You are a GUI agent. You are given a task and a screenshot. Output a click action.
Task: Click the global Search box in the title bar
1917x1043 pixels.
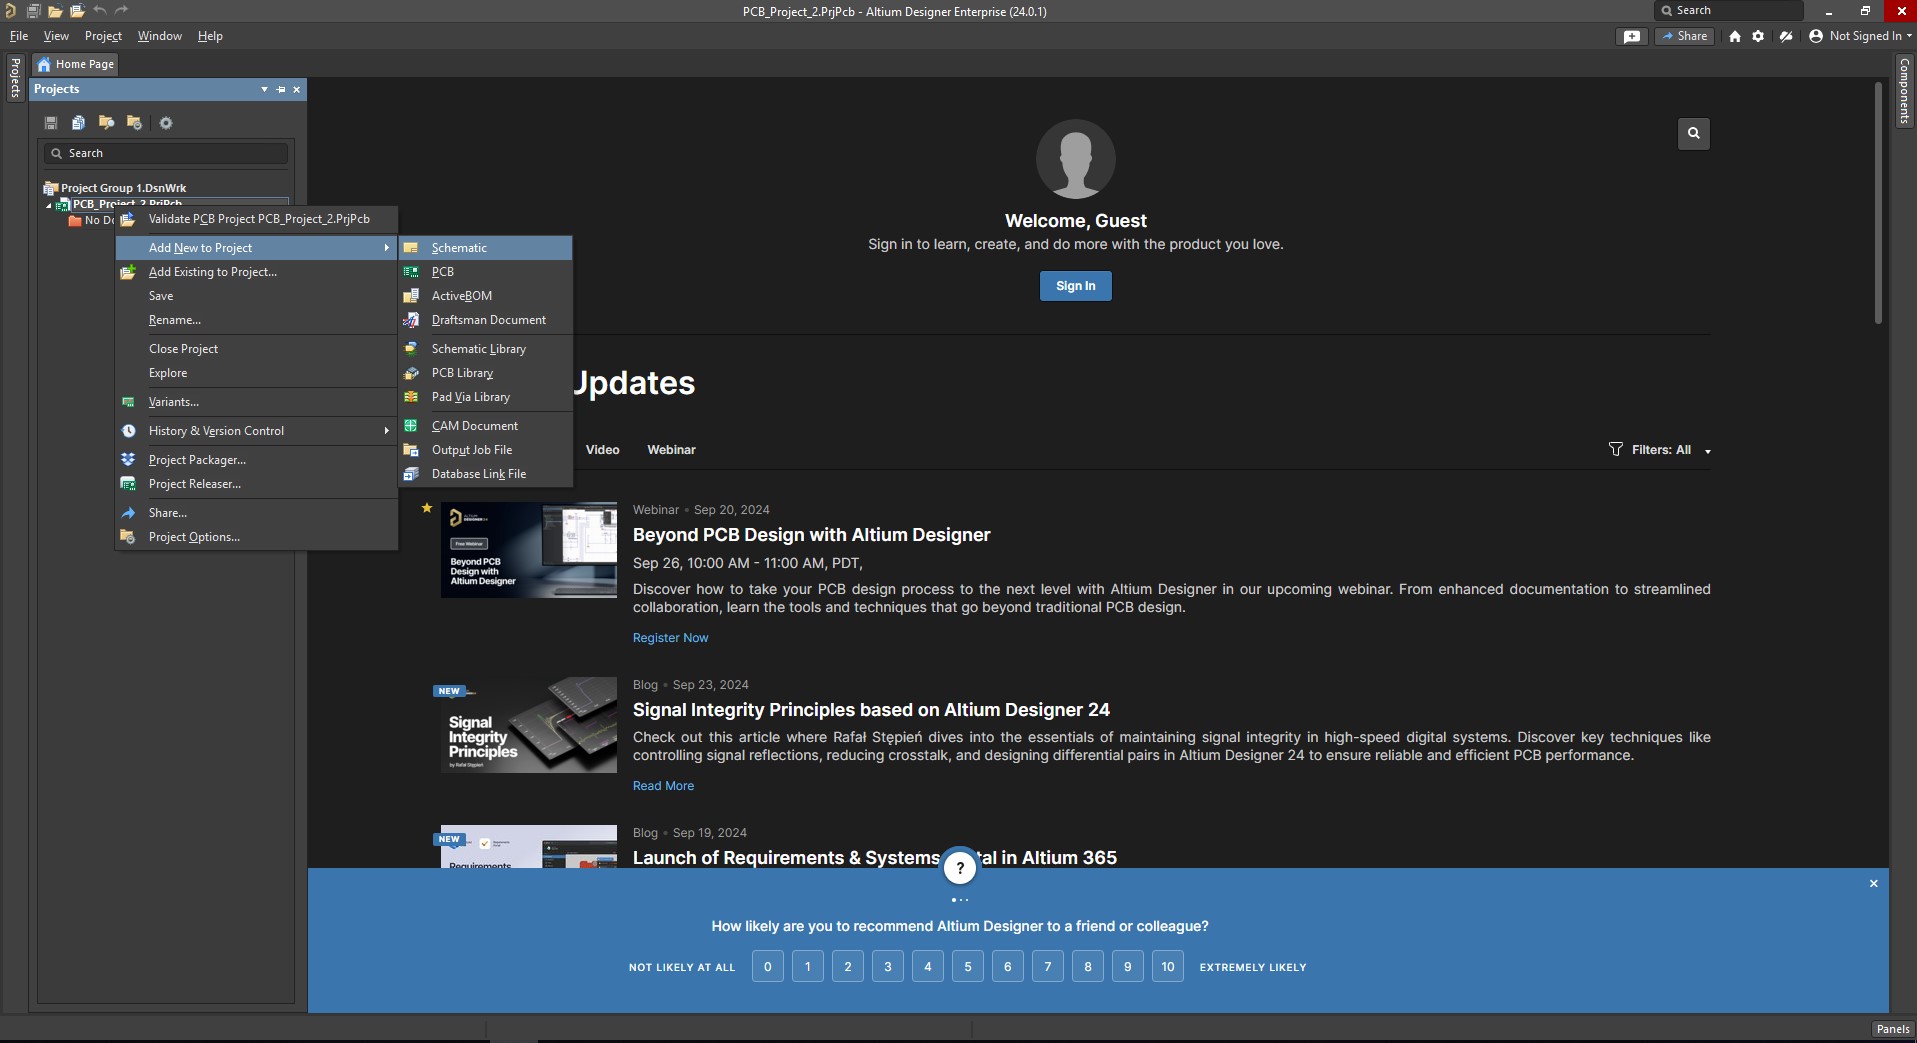[x=1728, y=11]
